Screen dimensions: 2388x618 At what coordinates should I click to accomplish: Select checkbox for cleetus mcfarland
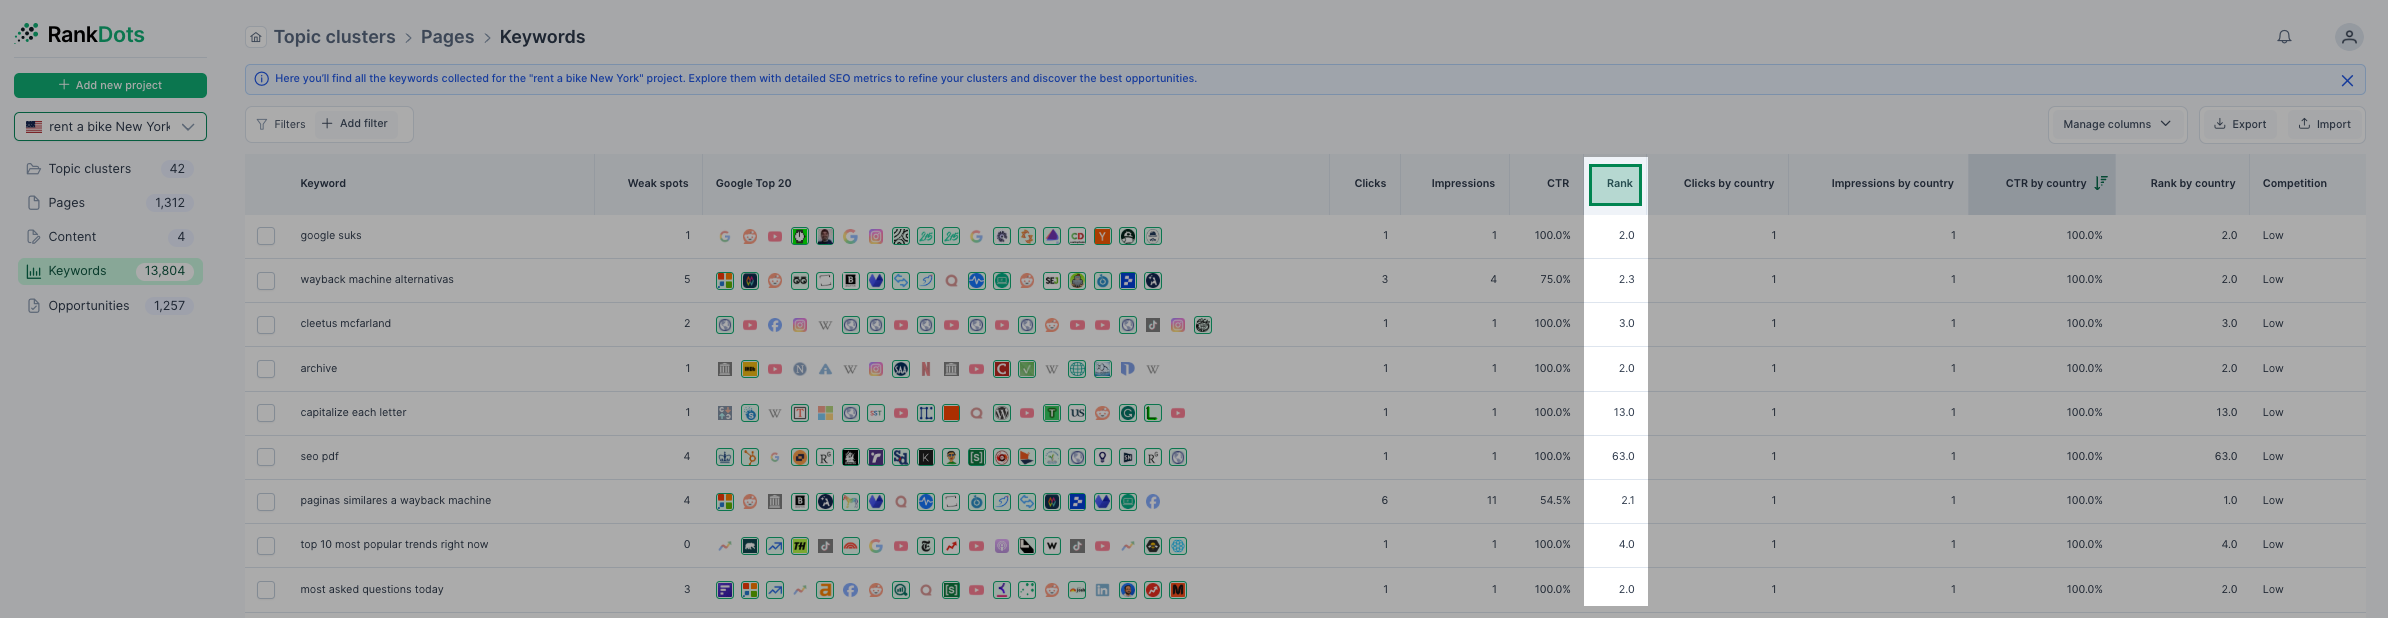point(266,325)
